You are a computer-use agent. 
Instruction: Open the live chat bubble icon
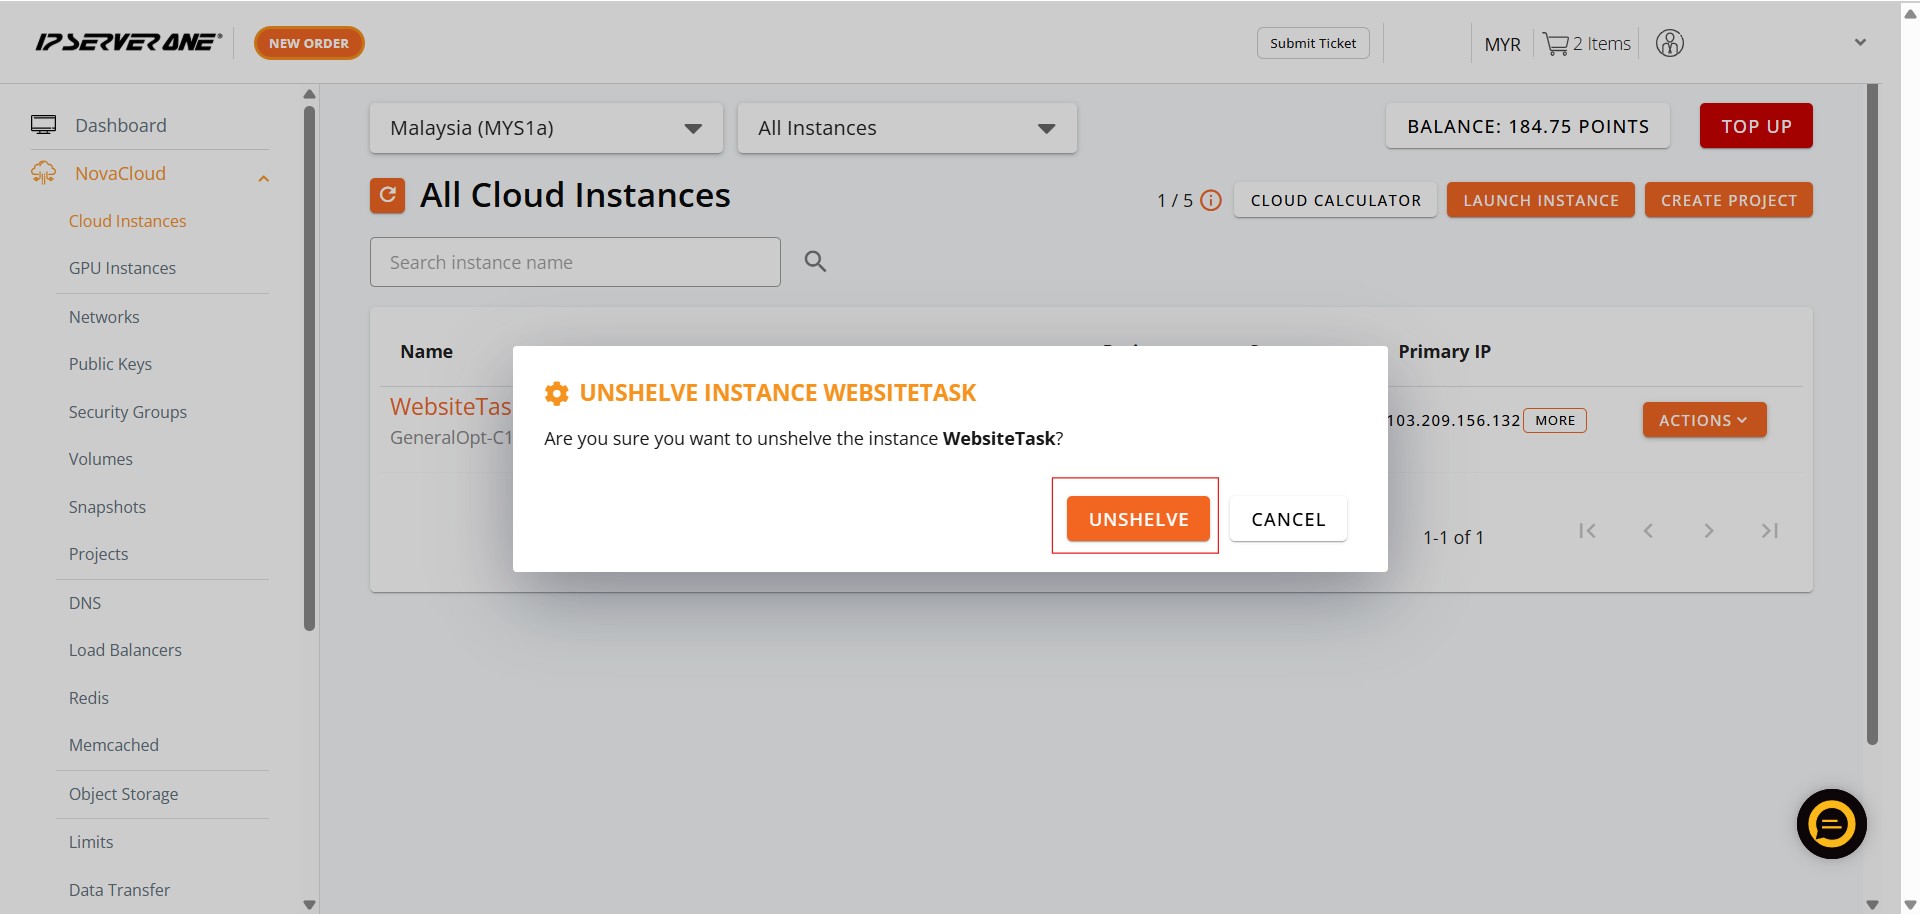[1831, 824]
